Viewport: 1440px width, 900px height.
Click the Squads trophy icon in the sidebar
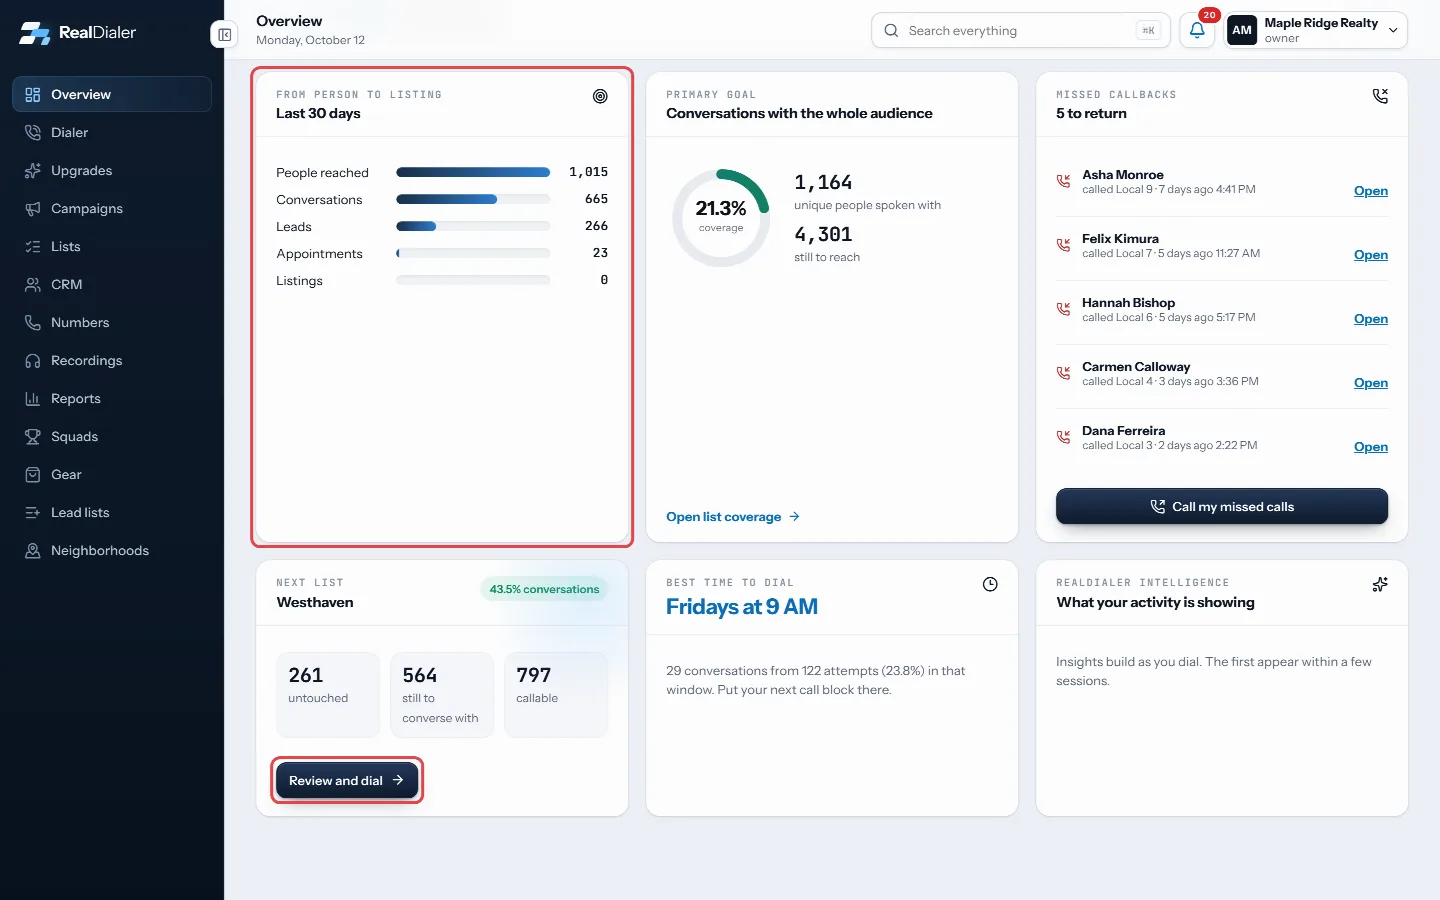(x=33, y=436)
